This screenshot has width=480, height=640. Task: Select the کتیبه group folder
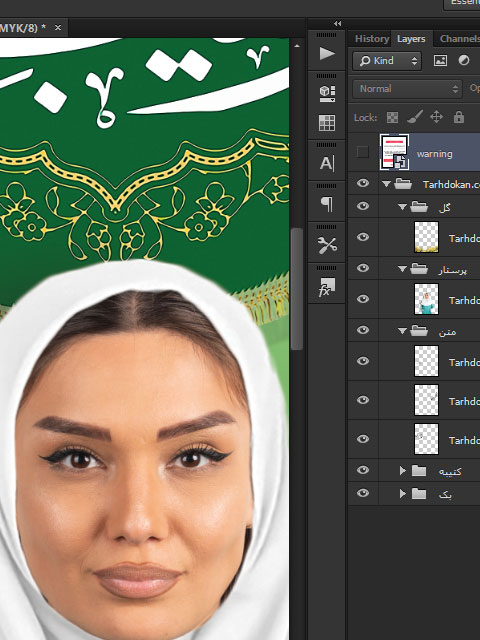click(419, 471)
